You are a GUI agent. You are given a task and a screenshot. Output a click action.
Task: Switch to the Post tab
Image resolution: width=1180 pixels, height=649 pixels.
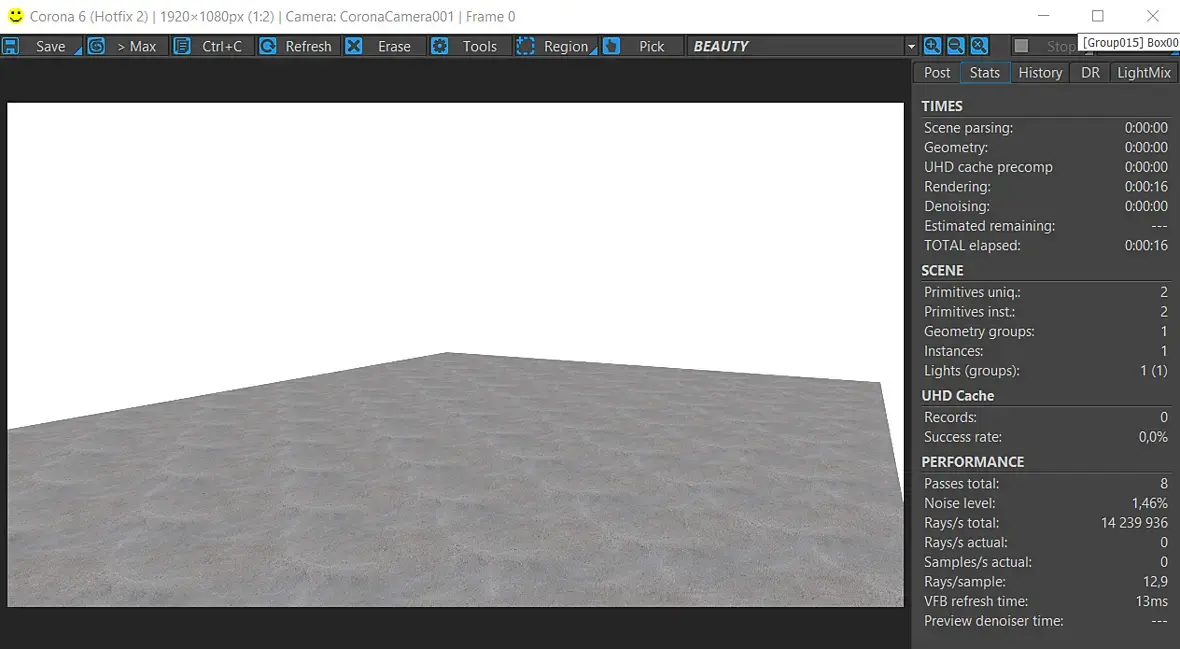coord(937,72)
